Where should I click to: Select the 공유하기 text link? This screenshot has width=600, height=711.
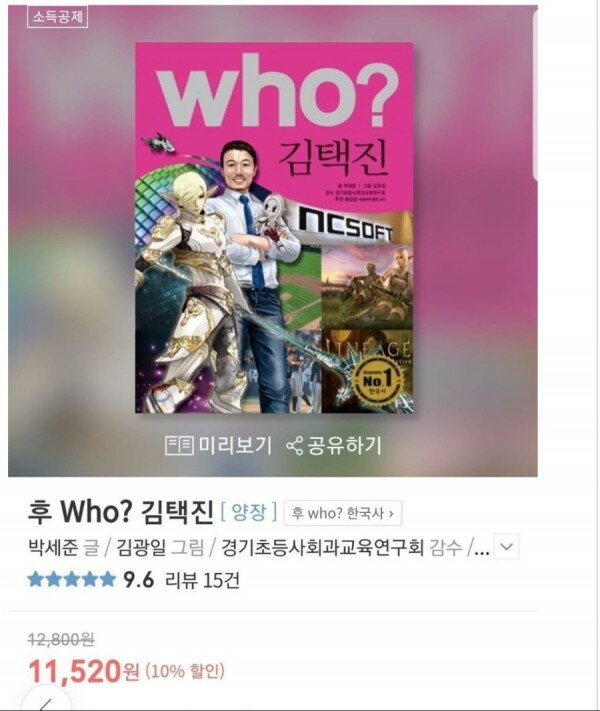click(345, 445)
